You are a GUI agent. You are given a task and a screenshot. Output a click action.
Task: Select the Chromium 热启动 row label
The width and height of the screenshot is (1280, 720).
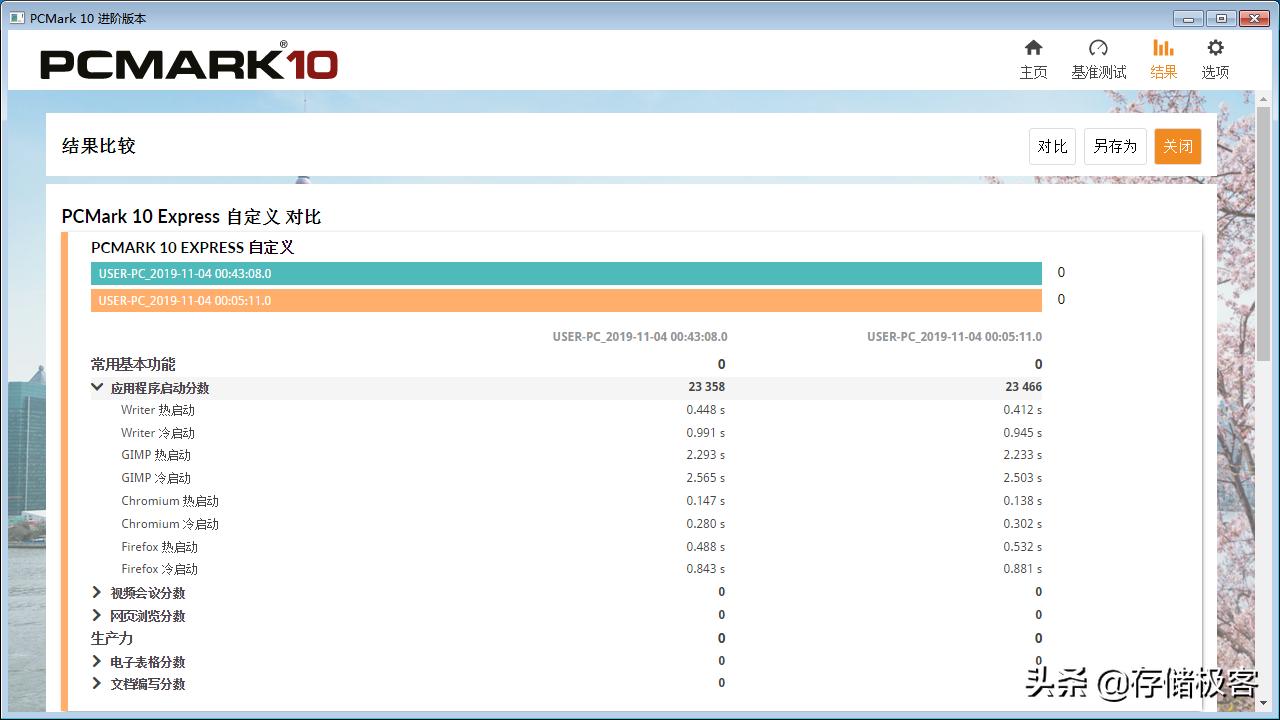point(170,501)
